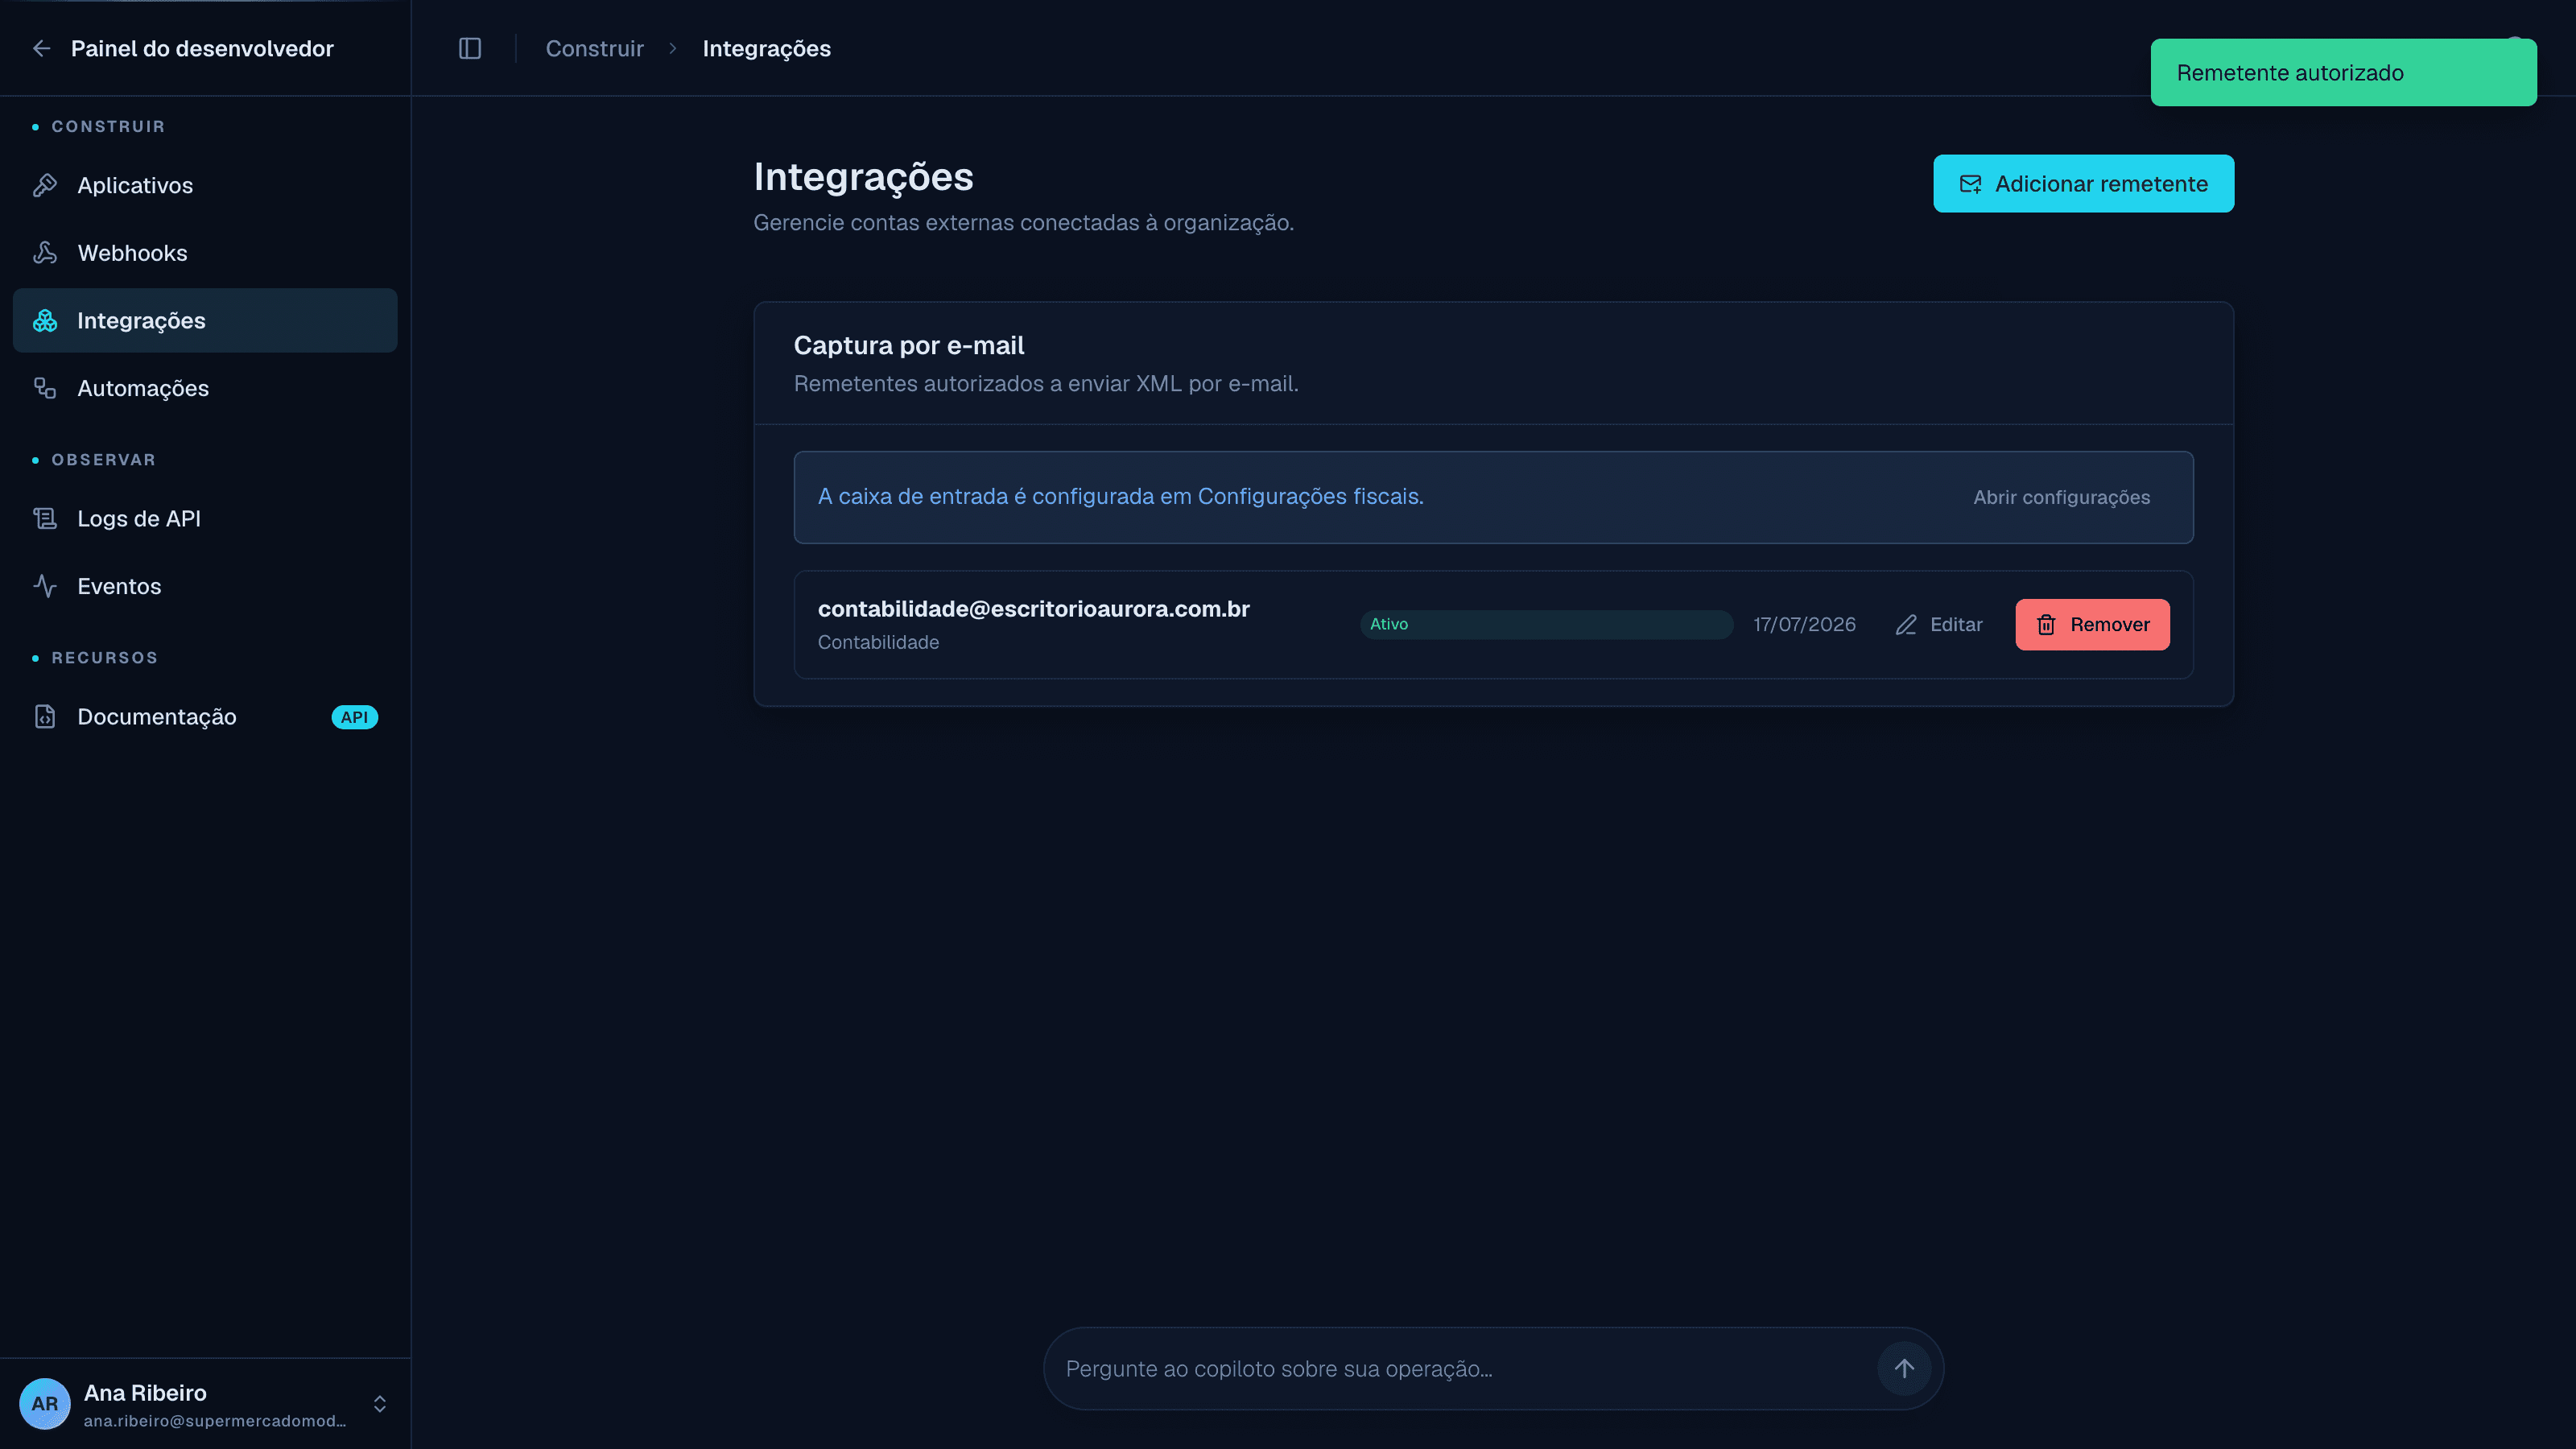This screenshot has width=2576, height=1449.
Task: Click the back arrow beside Painel do desenvolvedor
Action: tap(41, 48)
